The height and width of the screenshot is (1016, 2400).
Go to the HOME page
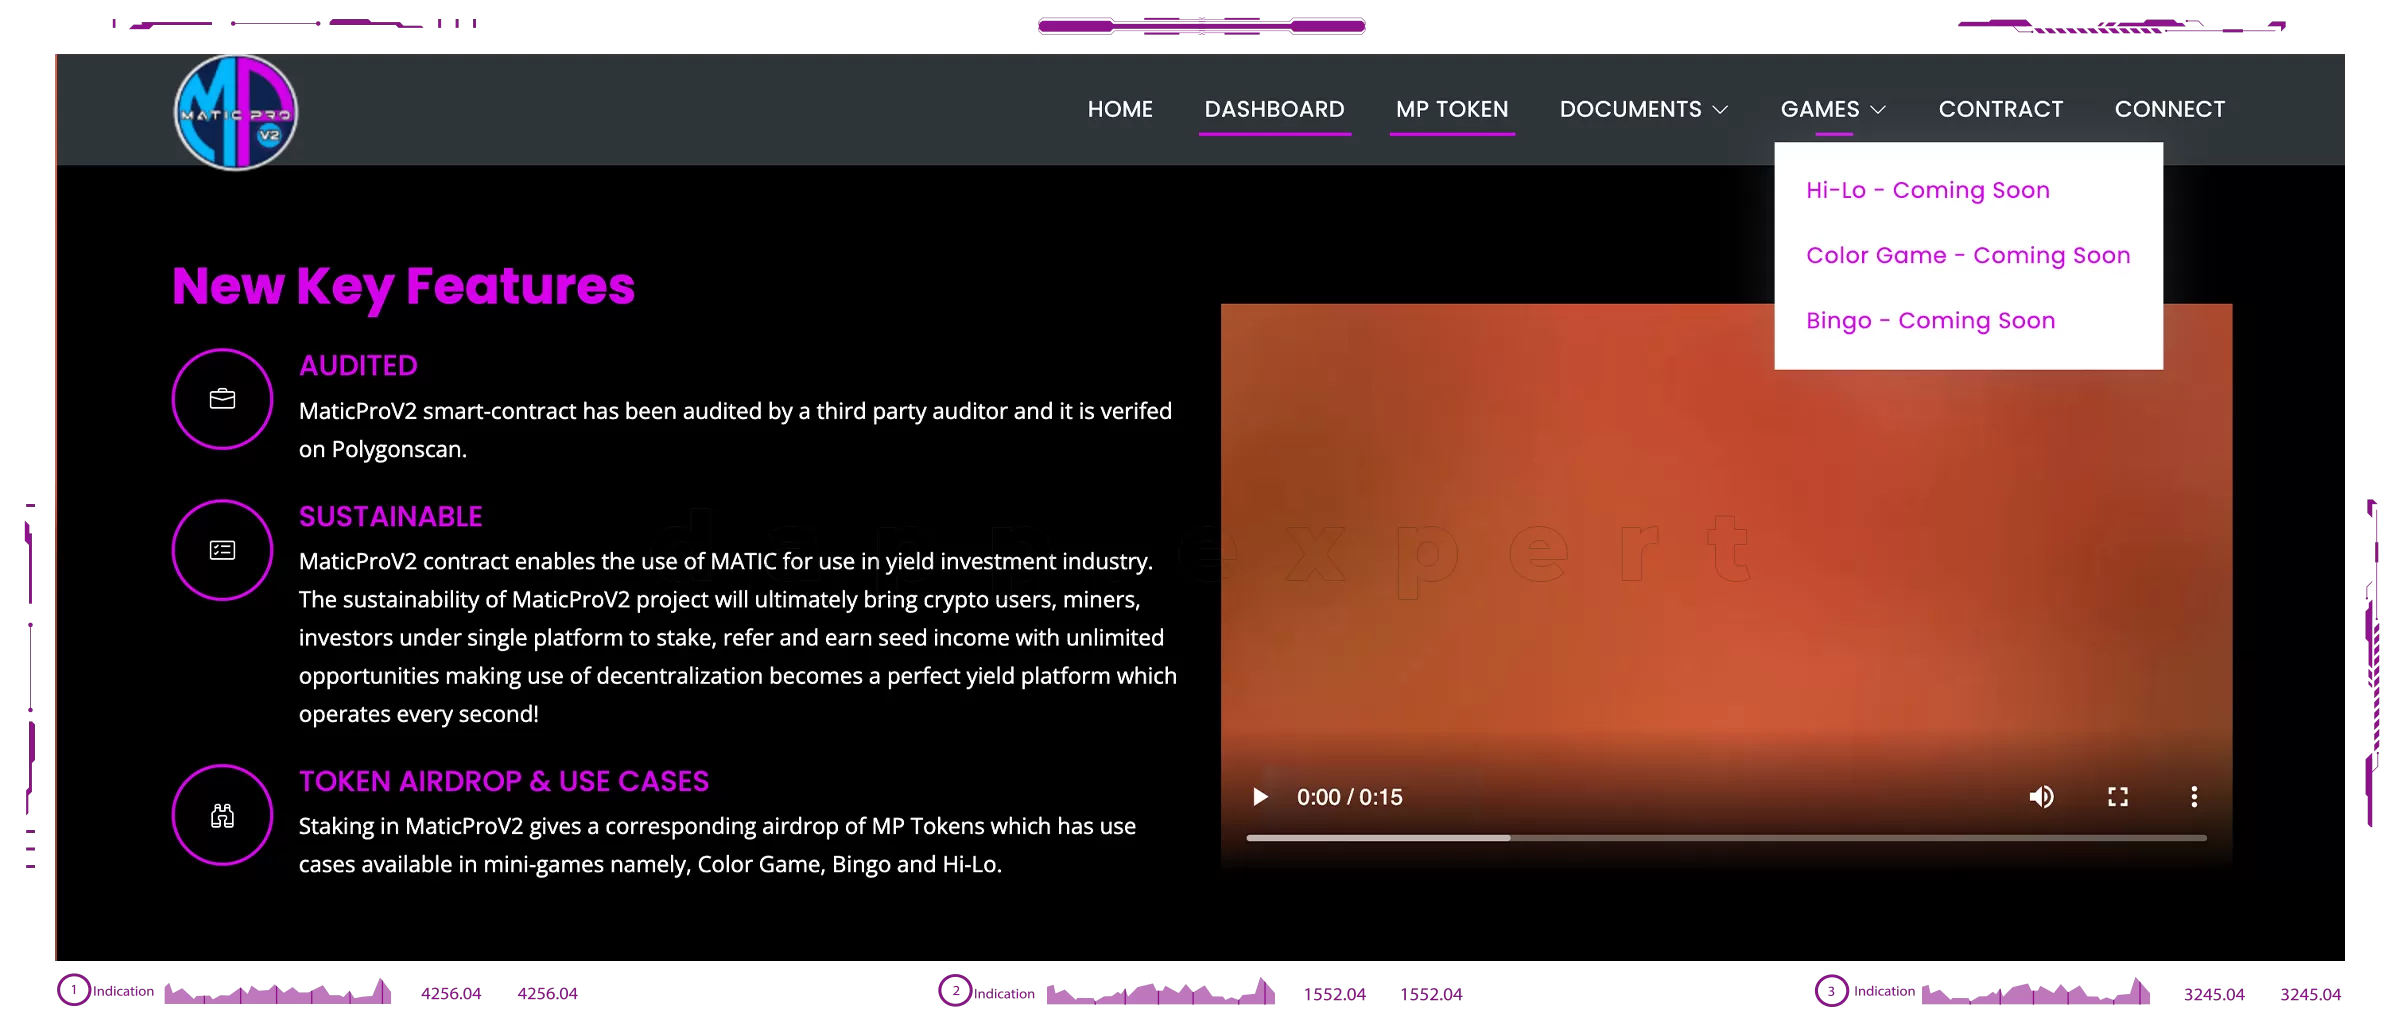point(1120,109)
